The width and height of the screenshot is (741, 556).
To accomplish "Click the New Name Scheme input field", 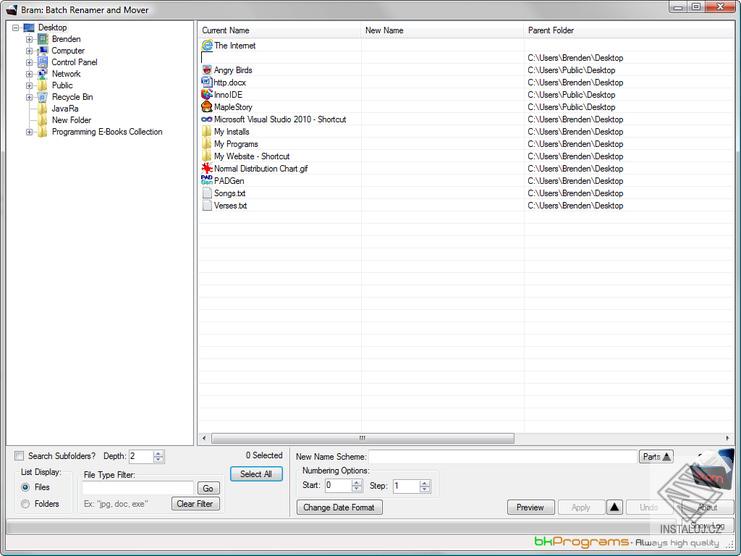I will [x=503, y=457].
